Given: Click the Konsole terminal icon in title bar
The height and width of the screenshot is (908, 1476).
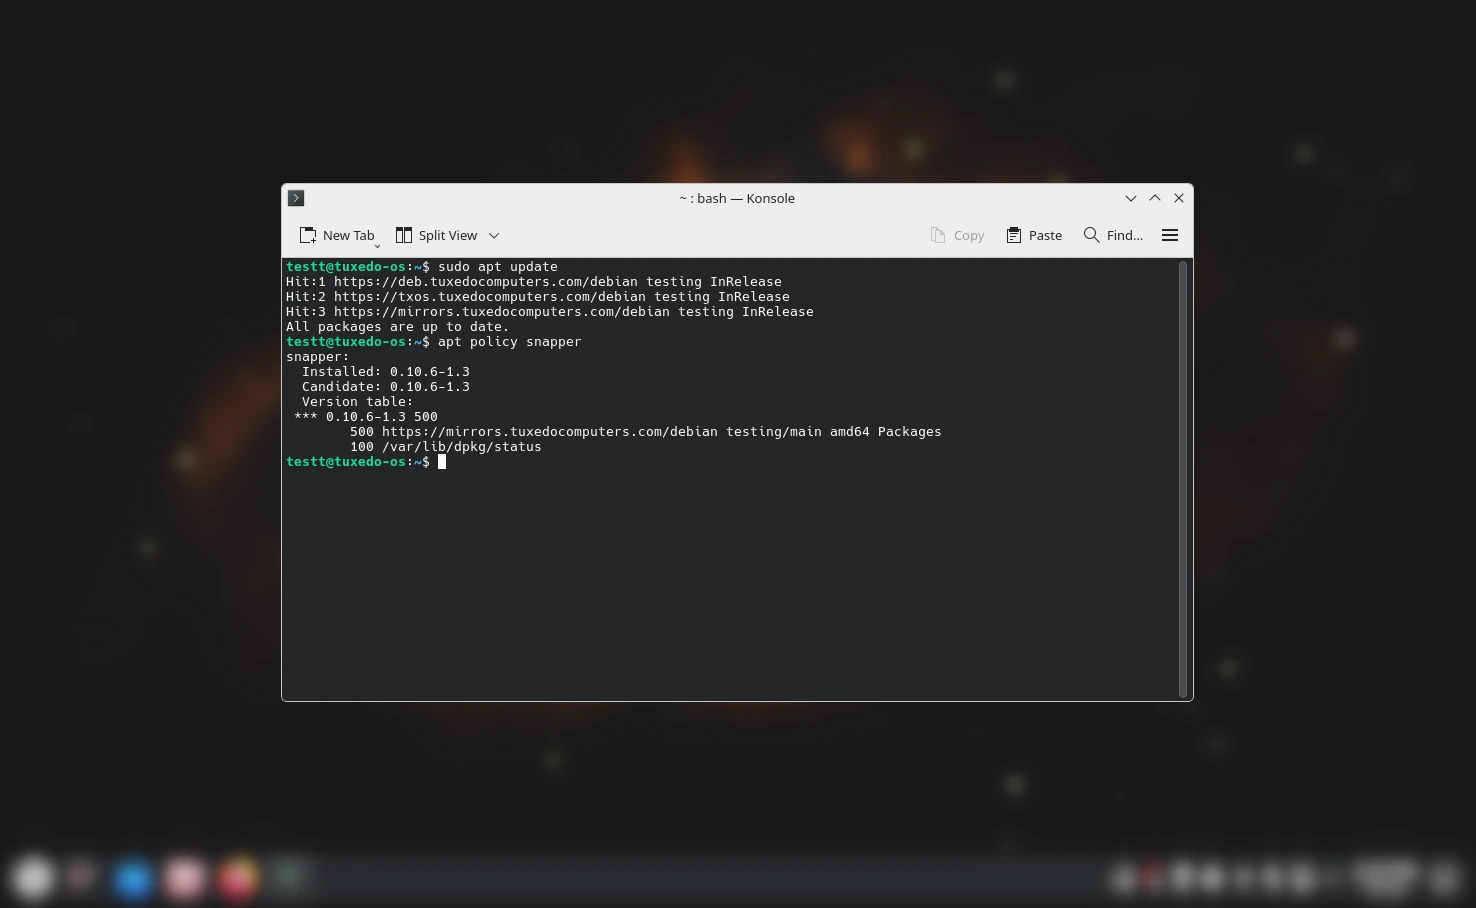Looking at the screenshot, I should (x=296, y=198).
